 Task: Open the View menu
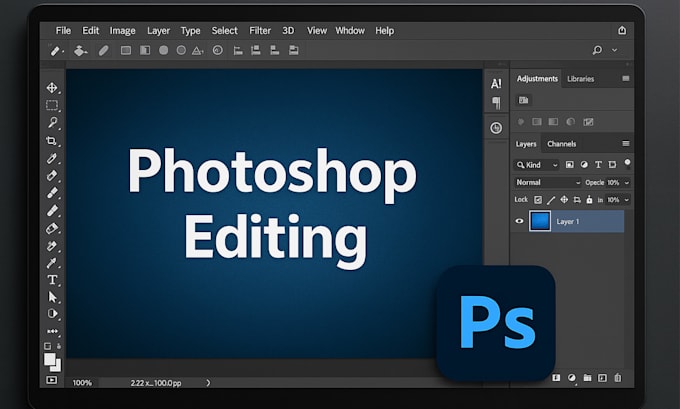click(317, 30)
